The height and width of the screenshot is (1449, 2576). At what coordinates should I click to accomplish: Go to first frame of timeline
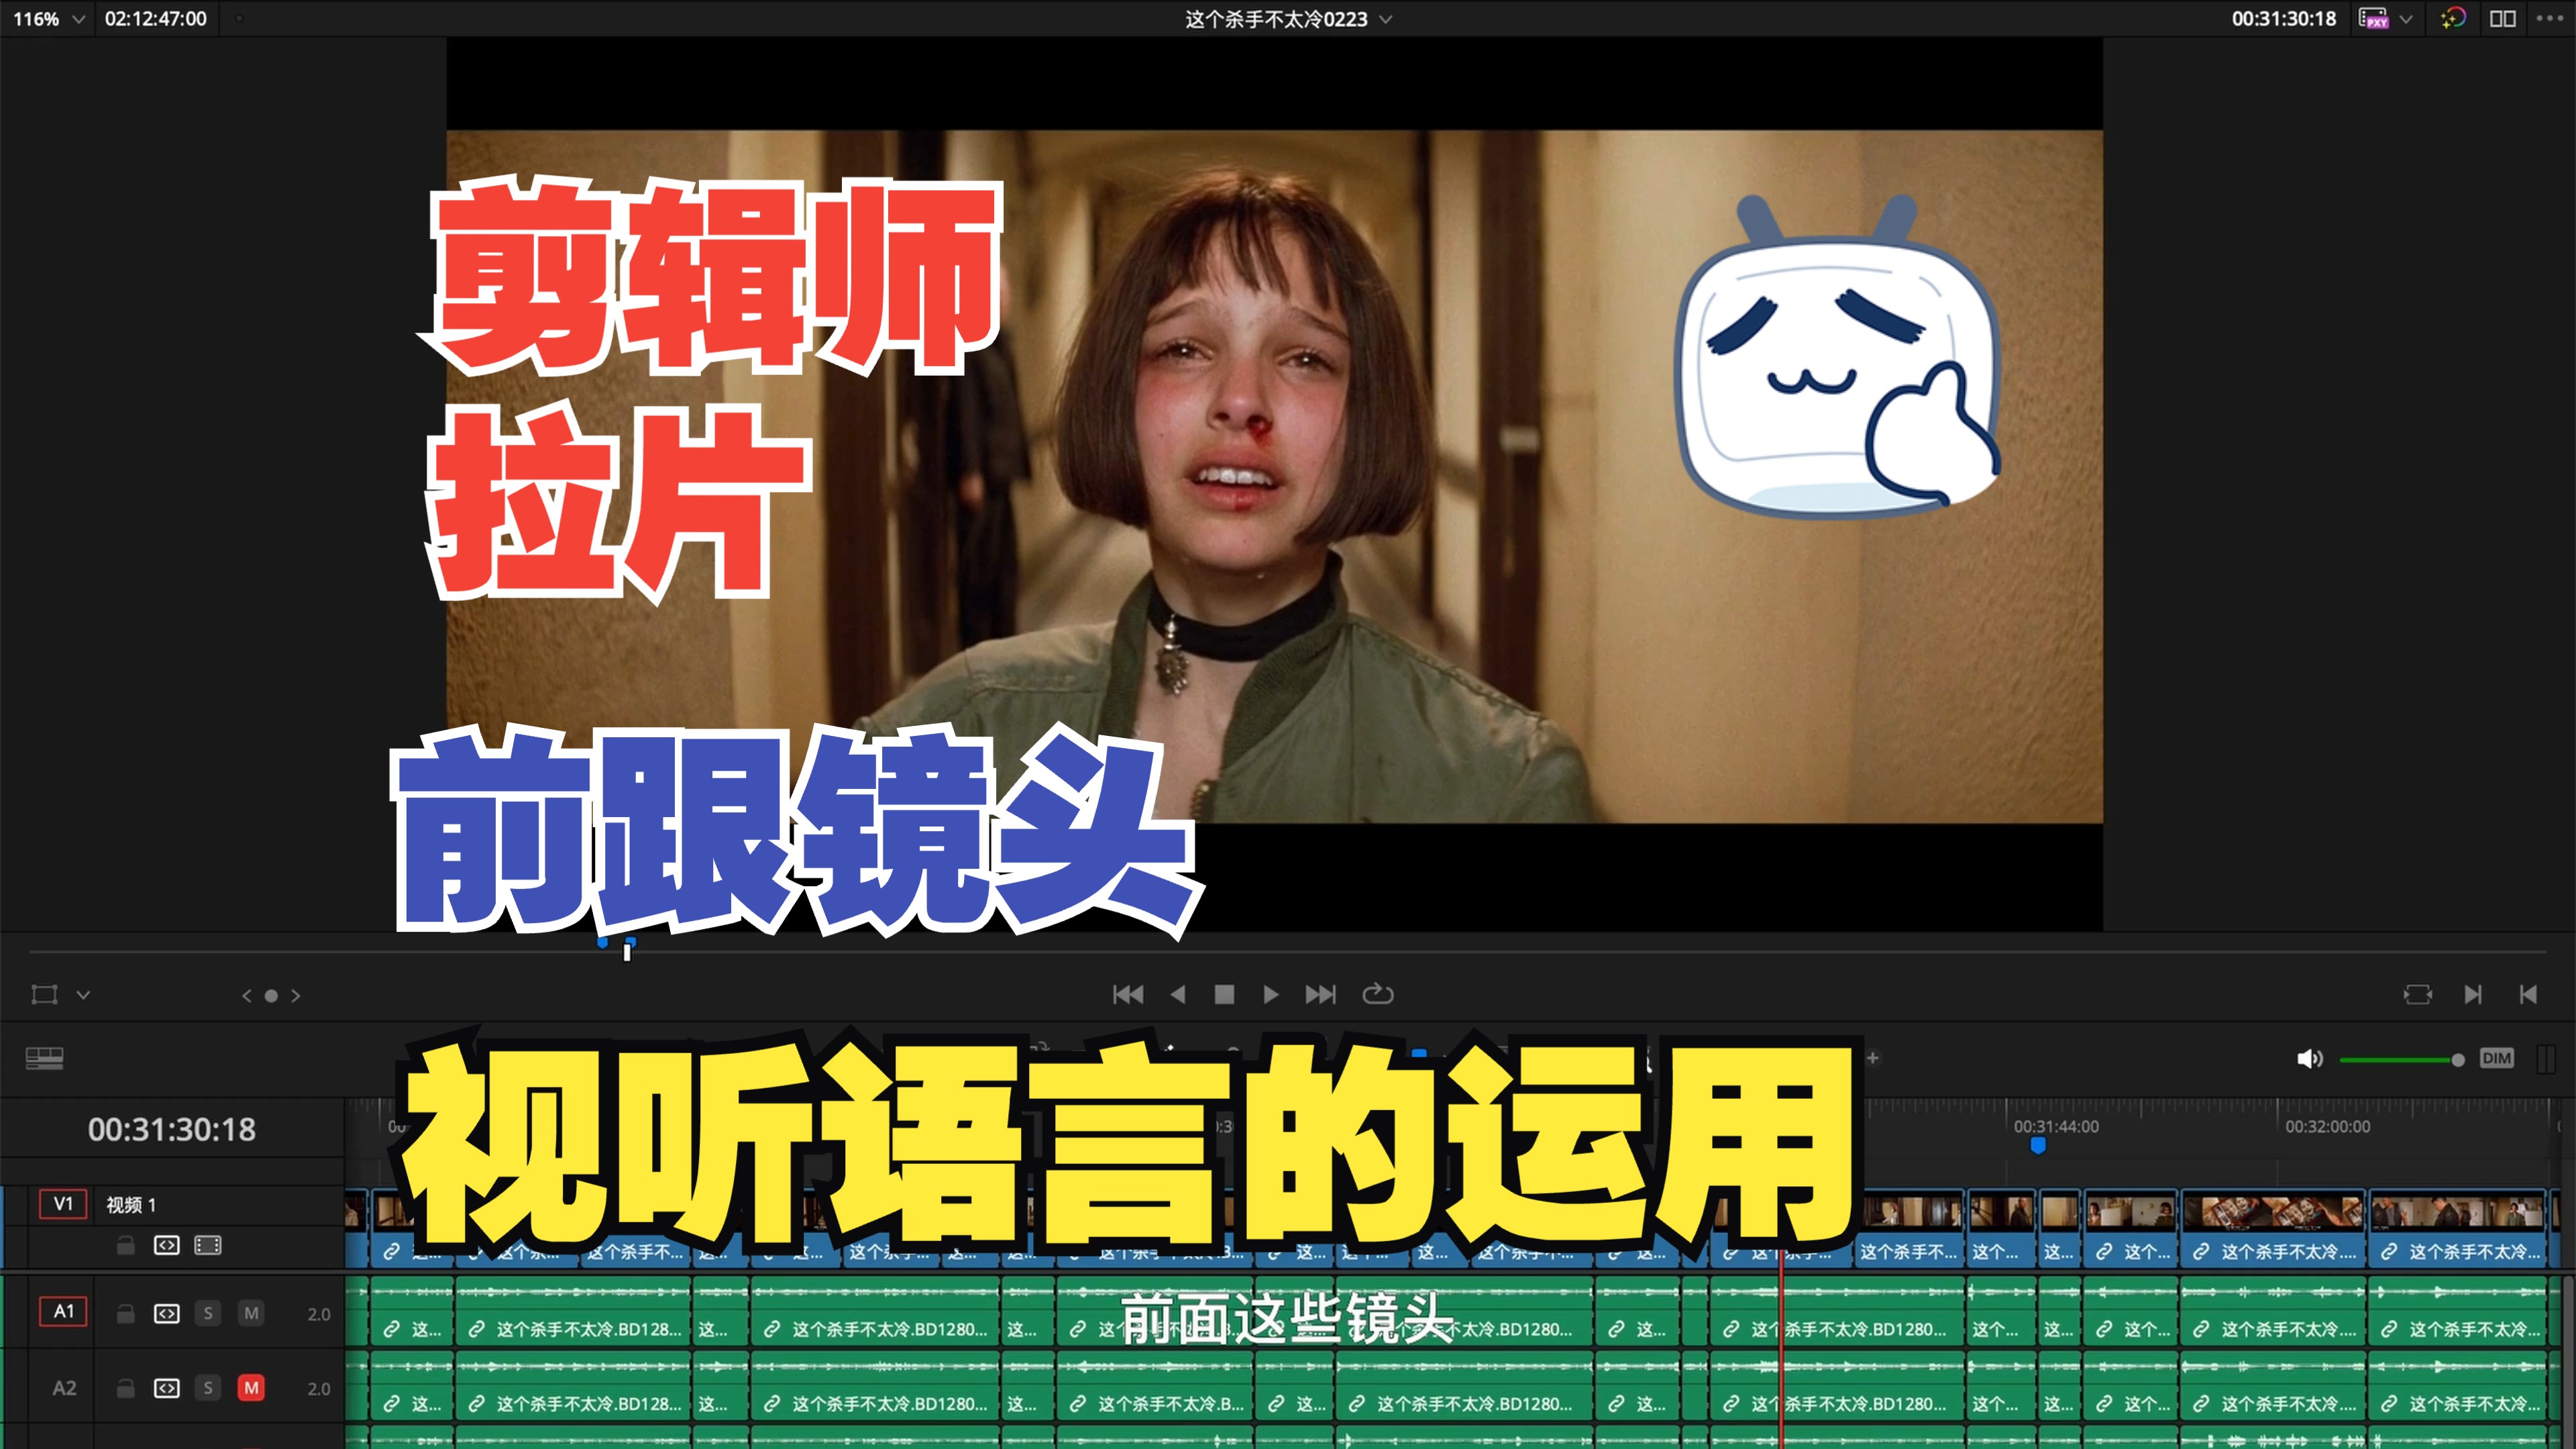(x=1128, y=994)
